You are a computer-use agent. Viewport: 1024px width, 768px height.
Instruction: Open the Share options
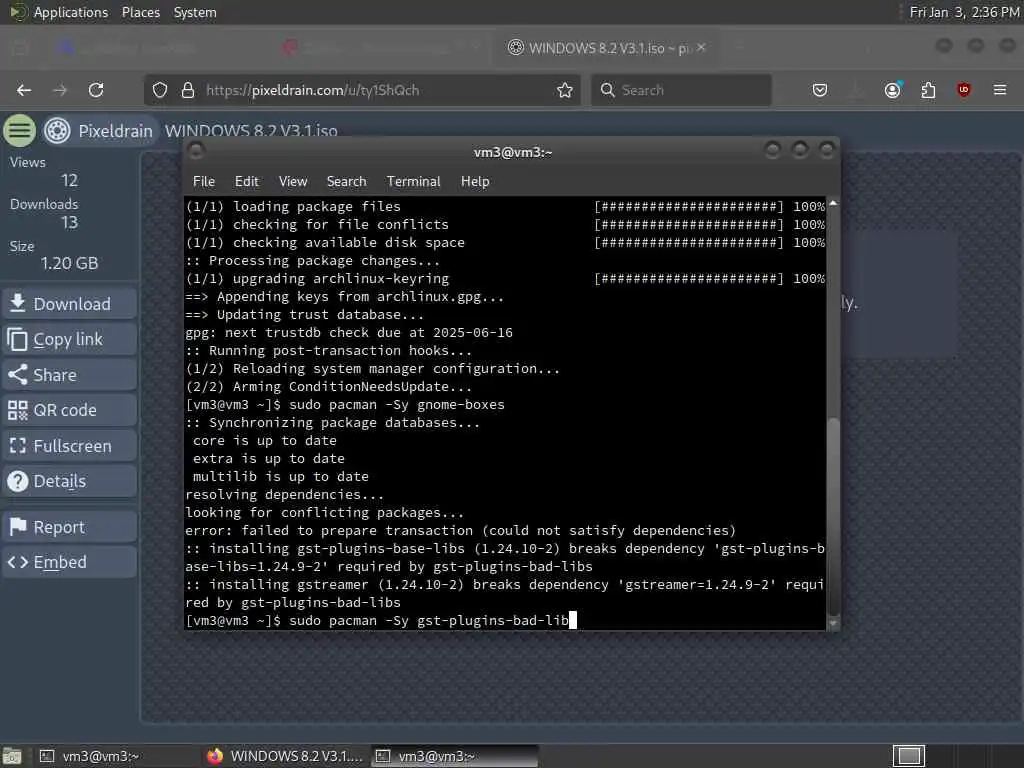pyautogui.click(x=69, y=375)
